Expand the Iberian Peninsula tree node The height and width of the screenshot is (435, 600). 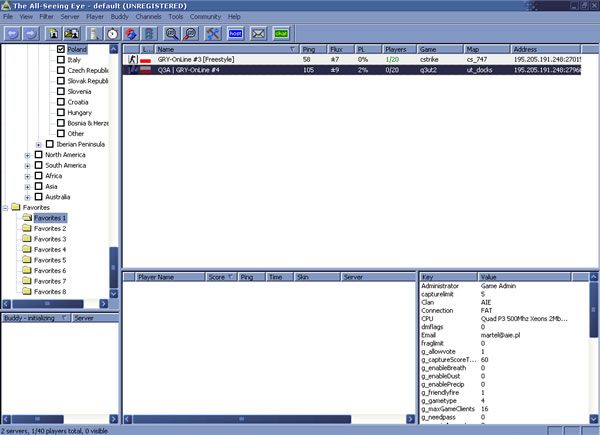39,144
